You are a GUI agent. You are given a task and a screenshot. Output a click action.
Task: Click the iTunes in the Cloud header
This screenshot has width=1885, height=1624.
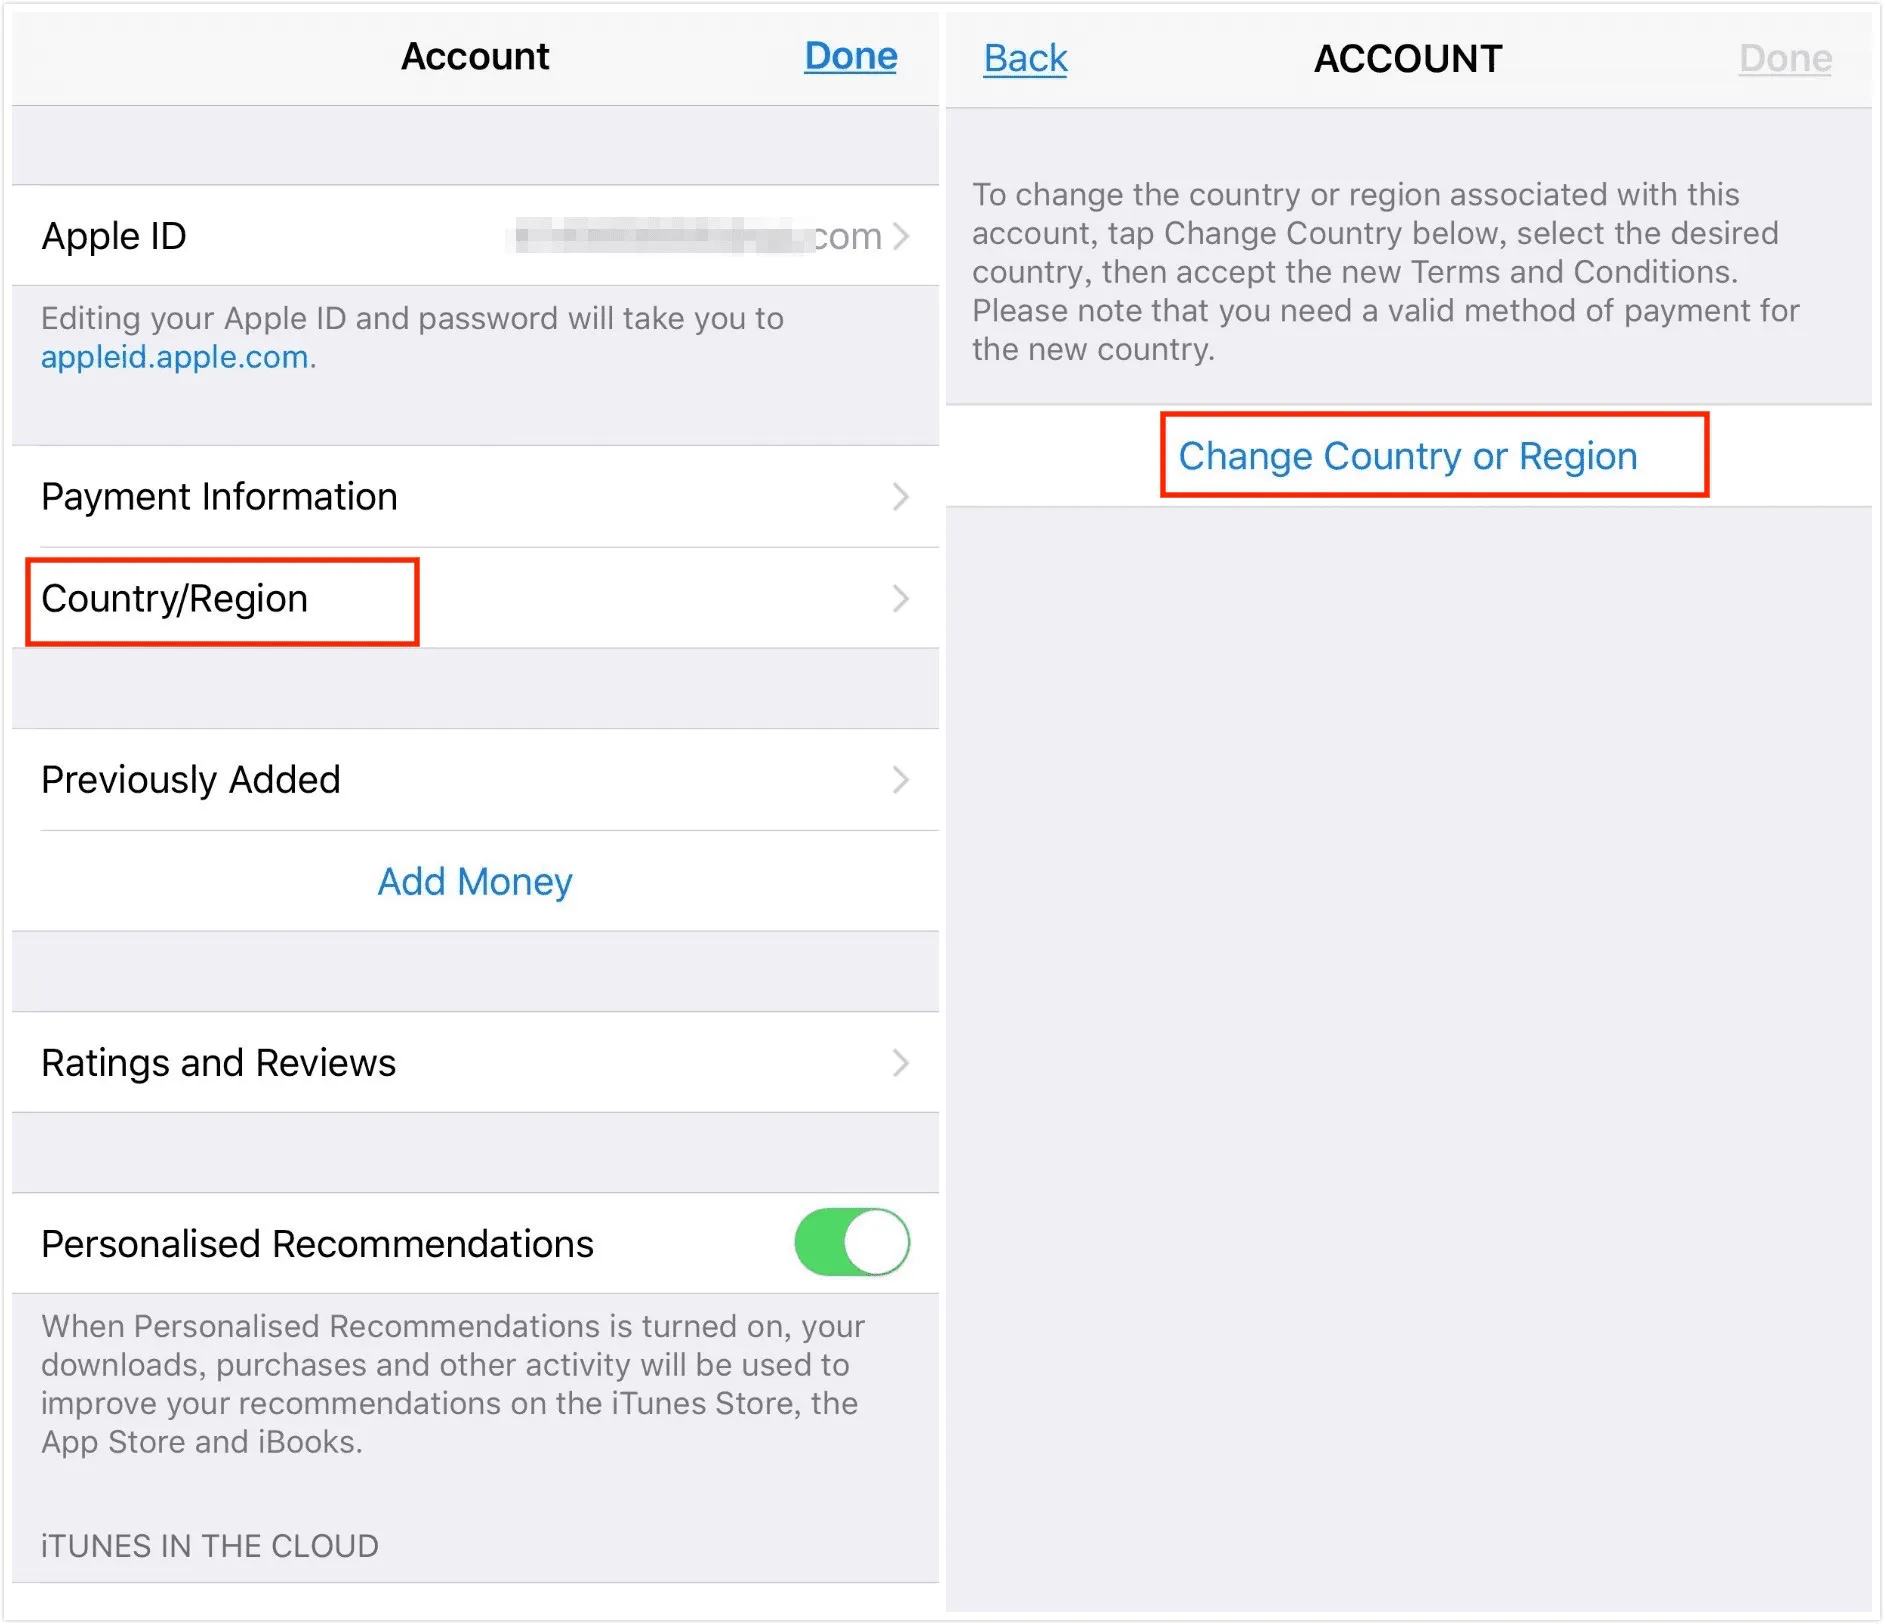tap(210, 1546)
